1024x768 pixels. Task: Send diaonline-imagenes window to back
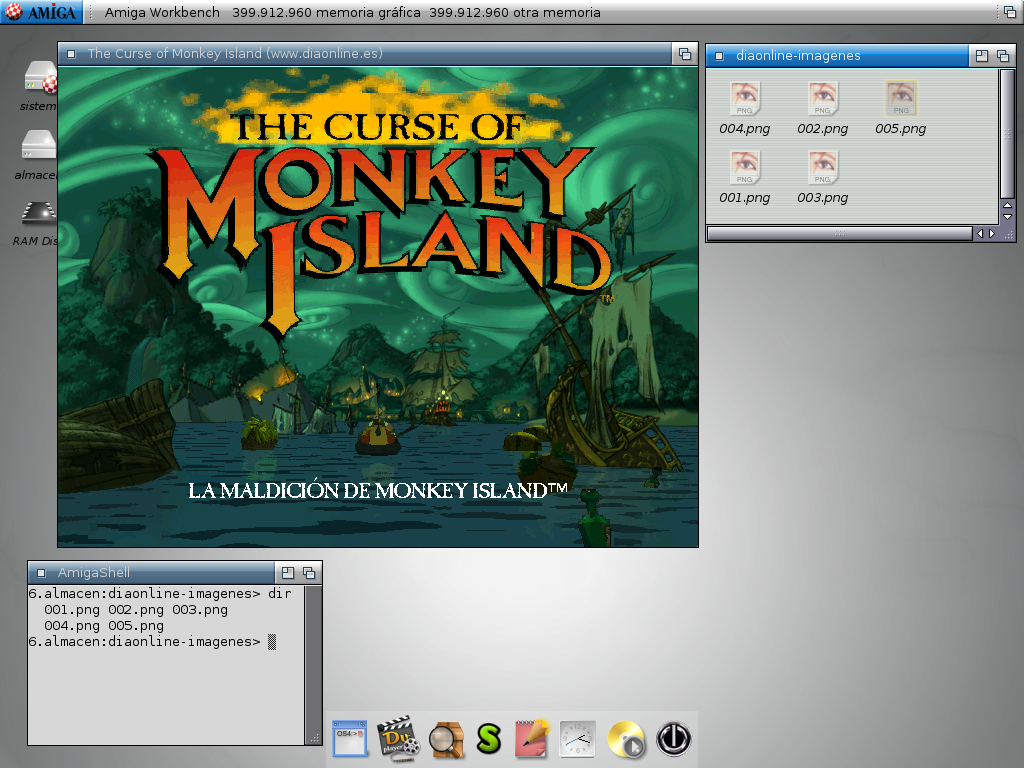click(x=1003, y=56)
